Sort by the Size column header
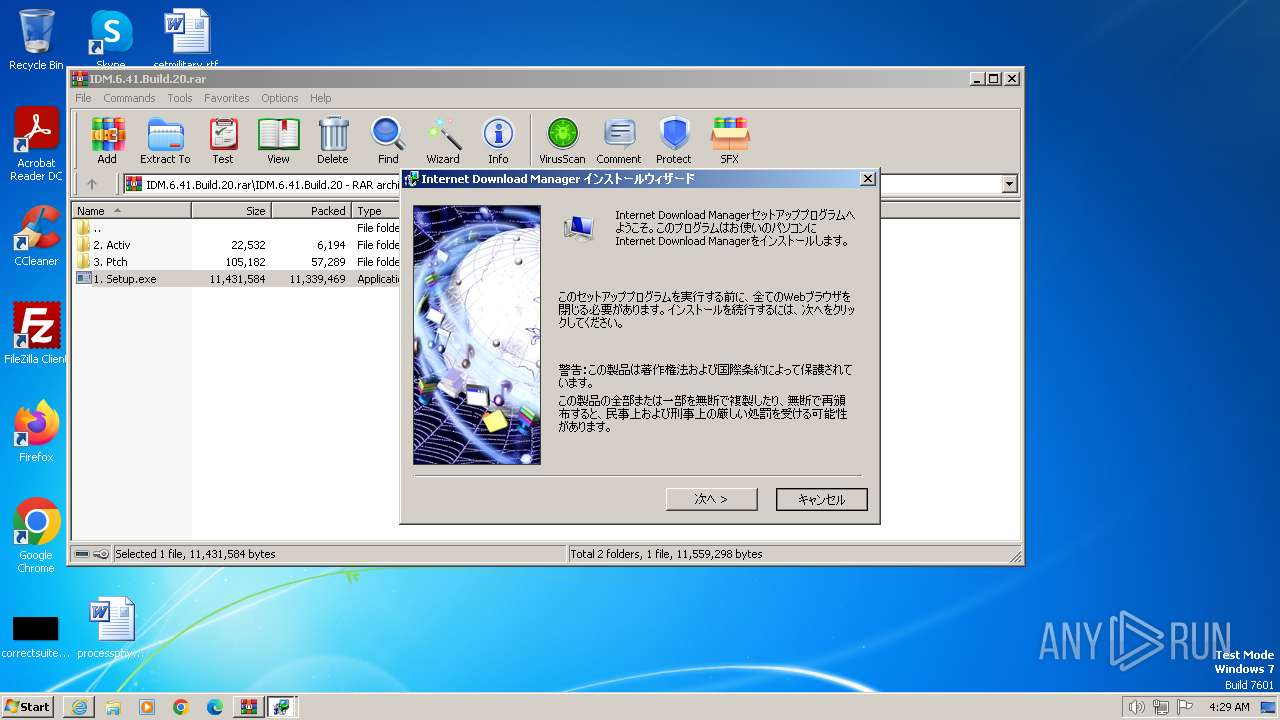1280x720 pixels. point(231,211)
